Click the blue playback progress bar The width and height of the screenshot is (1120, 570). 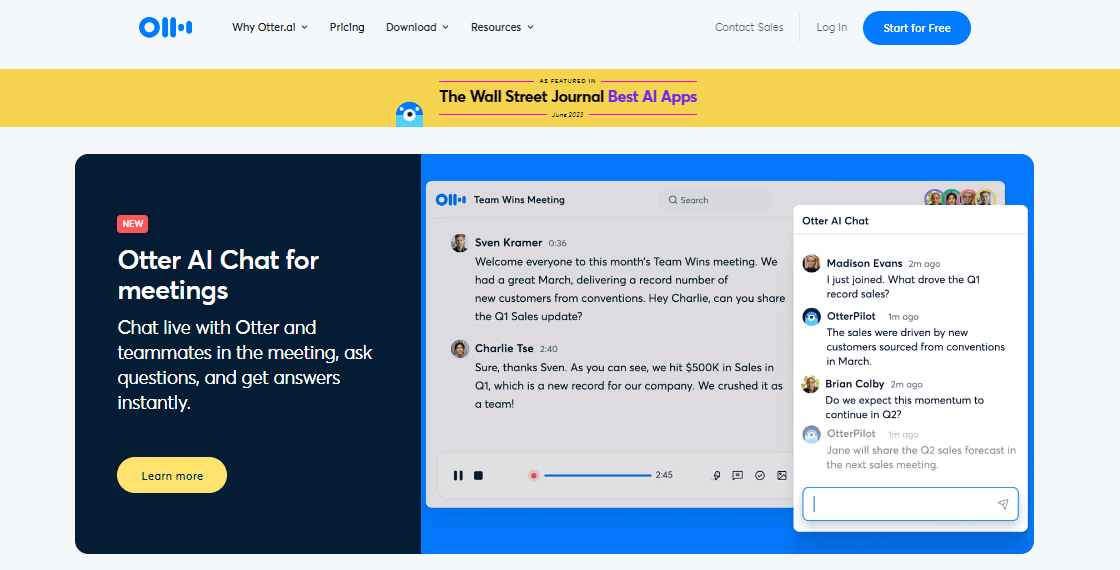pyautogui.click(x=598, y=475)
